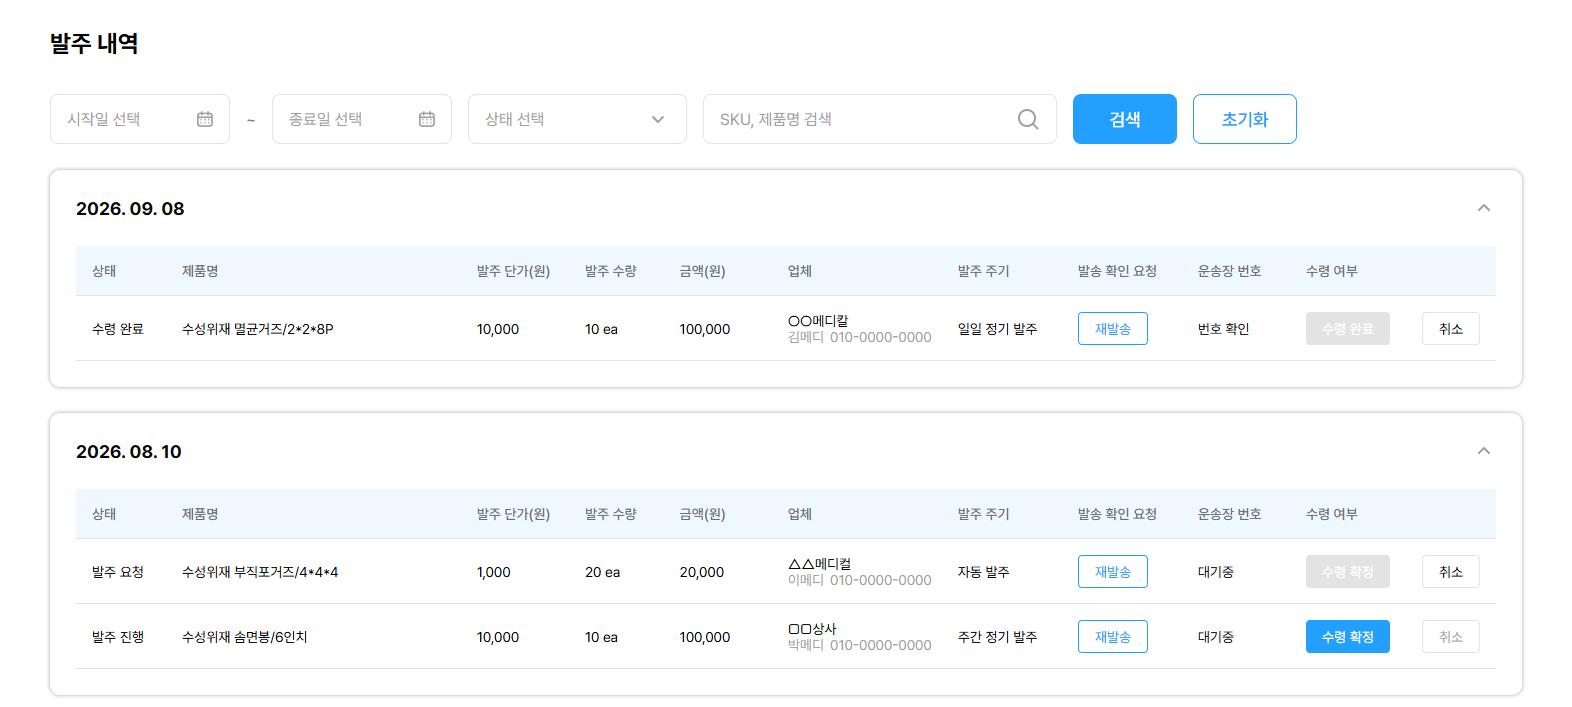Click the 20,000 amount cell
This screenshot has height=707, width=1572.
702,572
